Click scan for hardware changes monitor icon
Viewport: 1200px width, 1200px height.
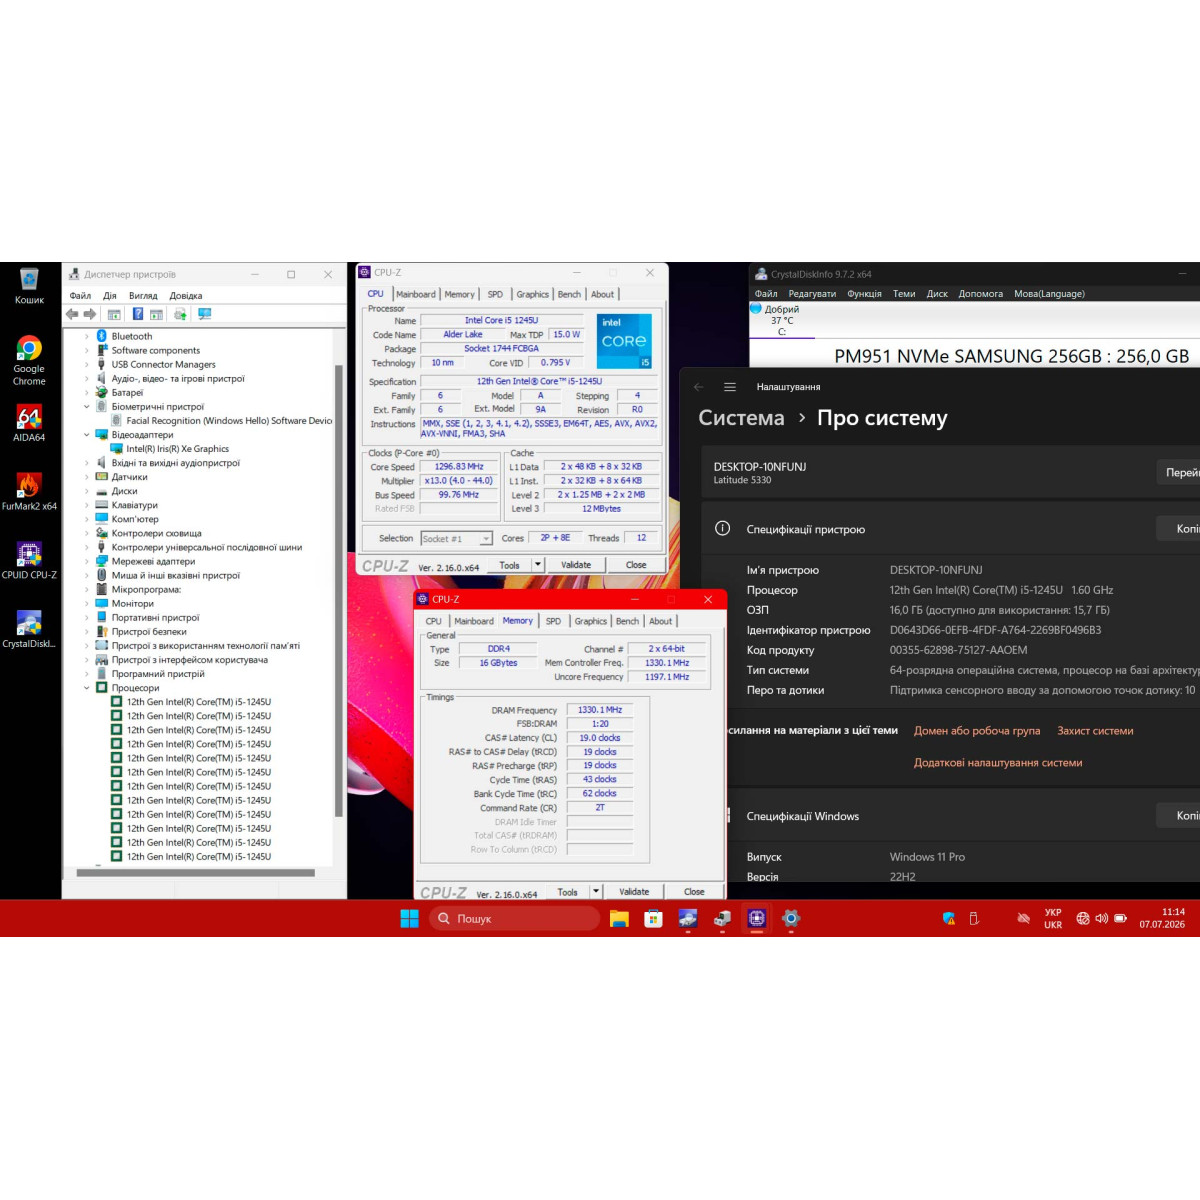pyautogui.click(x=205, y=314)
